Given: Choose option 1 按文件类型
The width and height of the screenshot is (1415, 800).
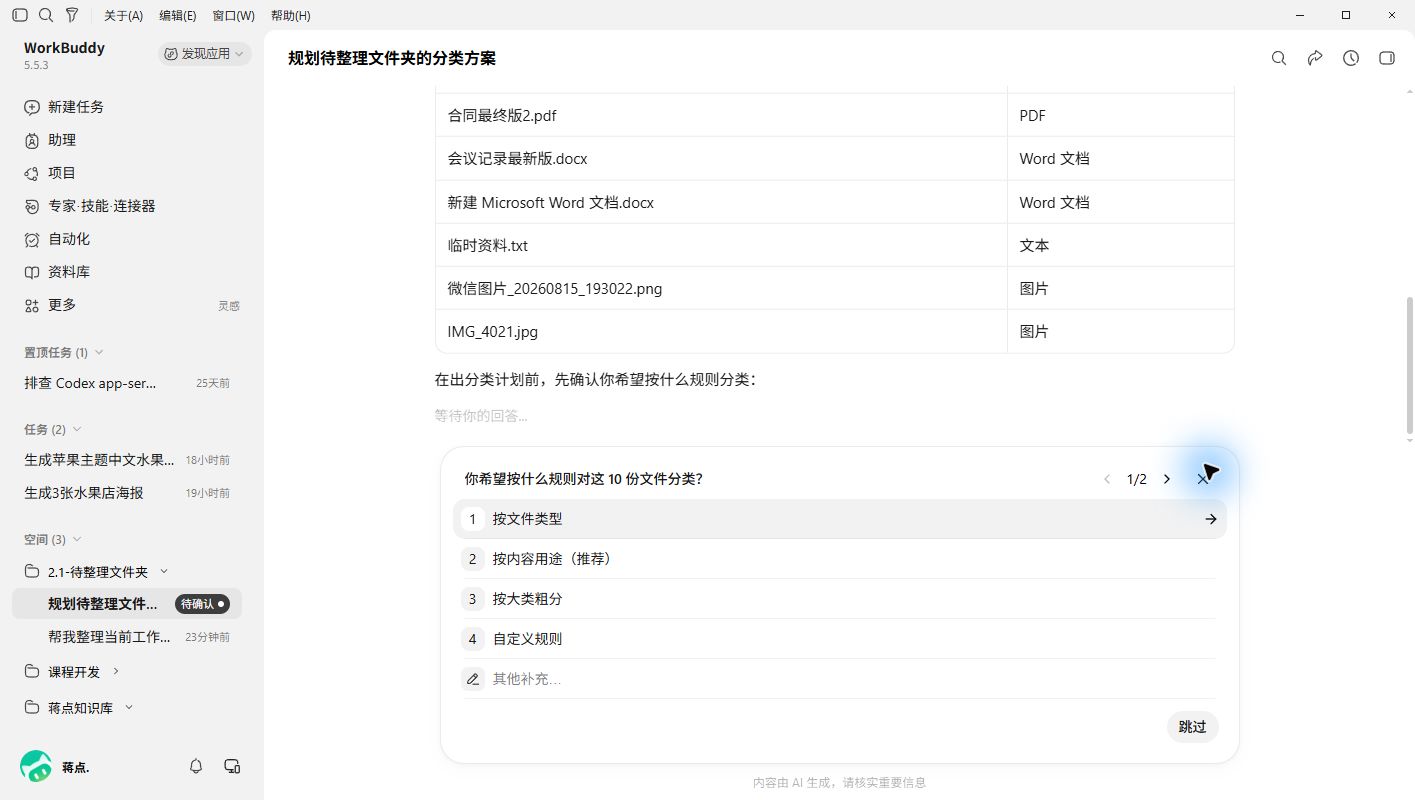Looking at the screenshot, I should pyautogui.click(x=840, y=519).
